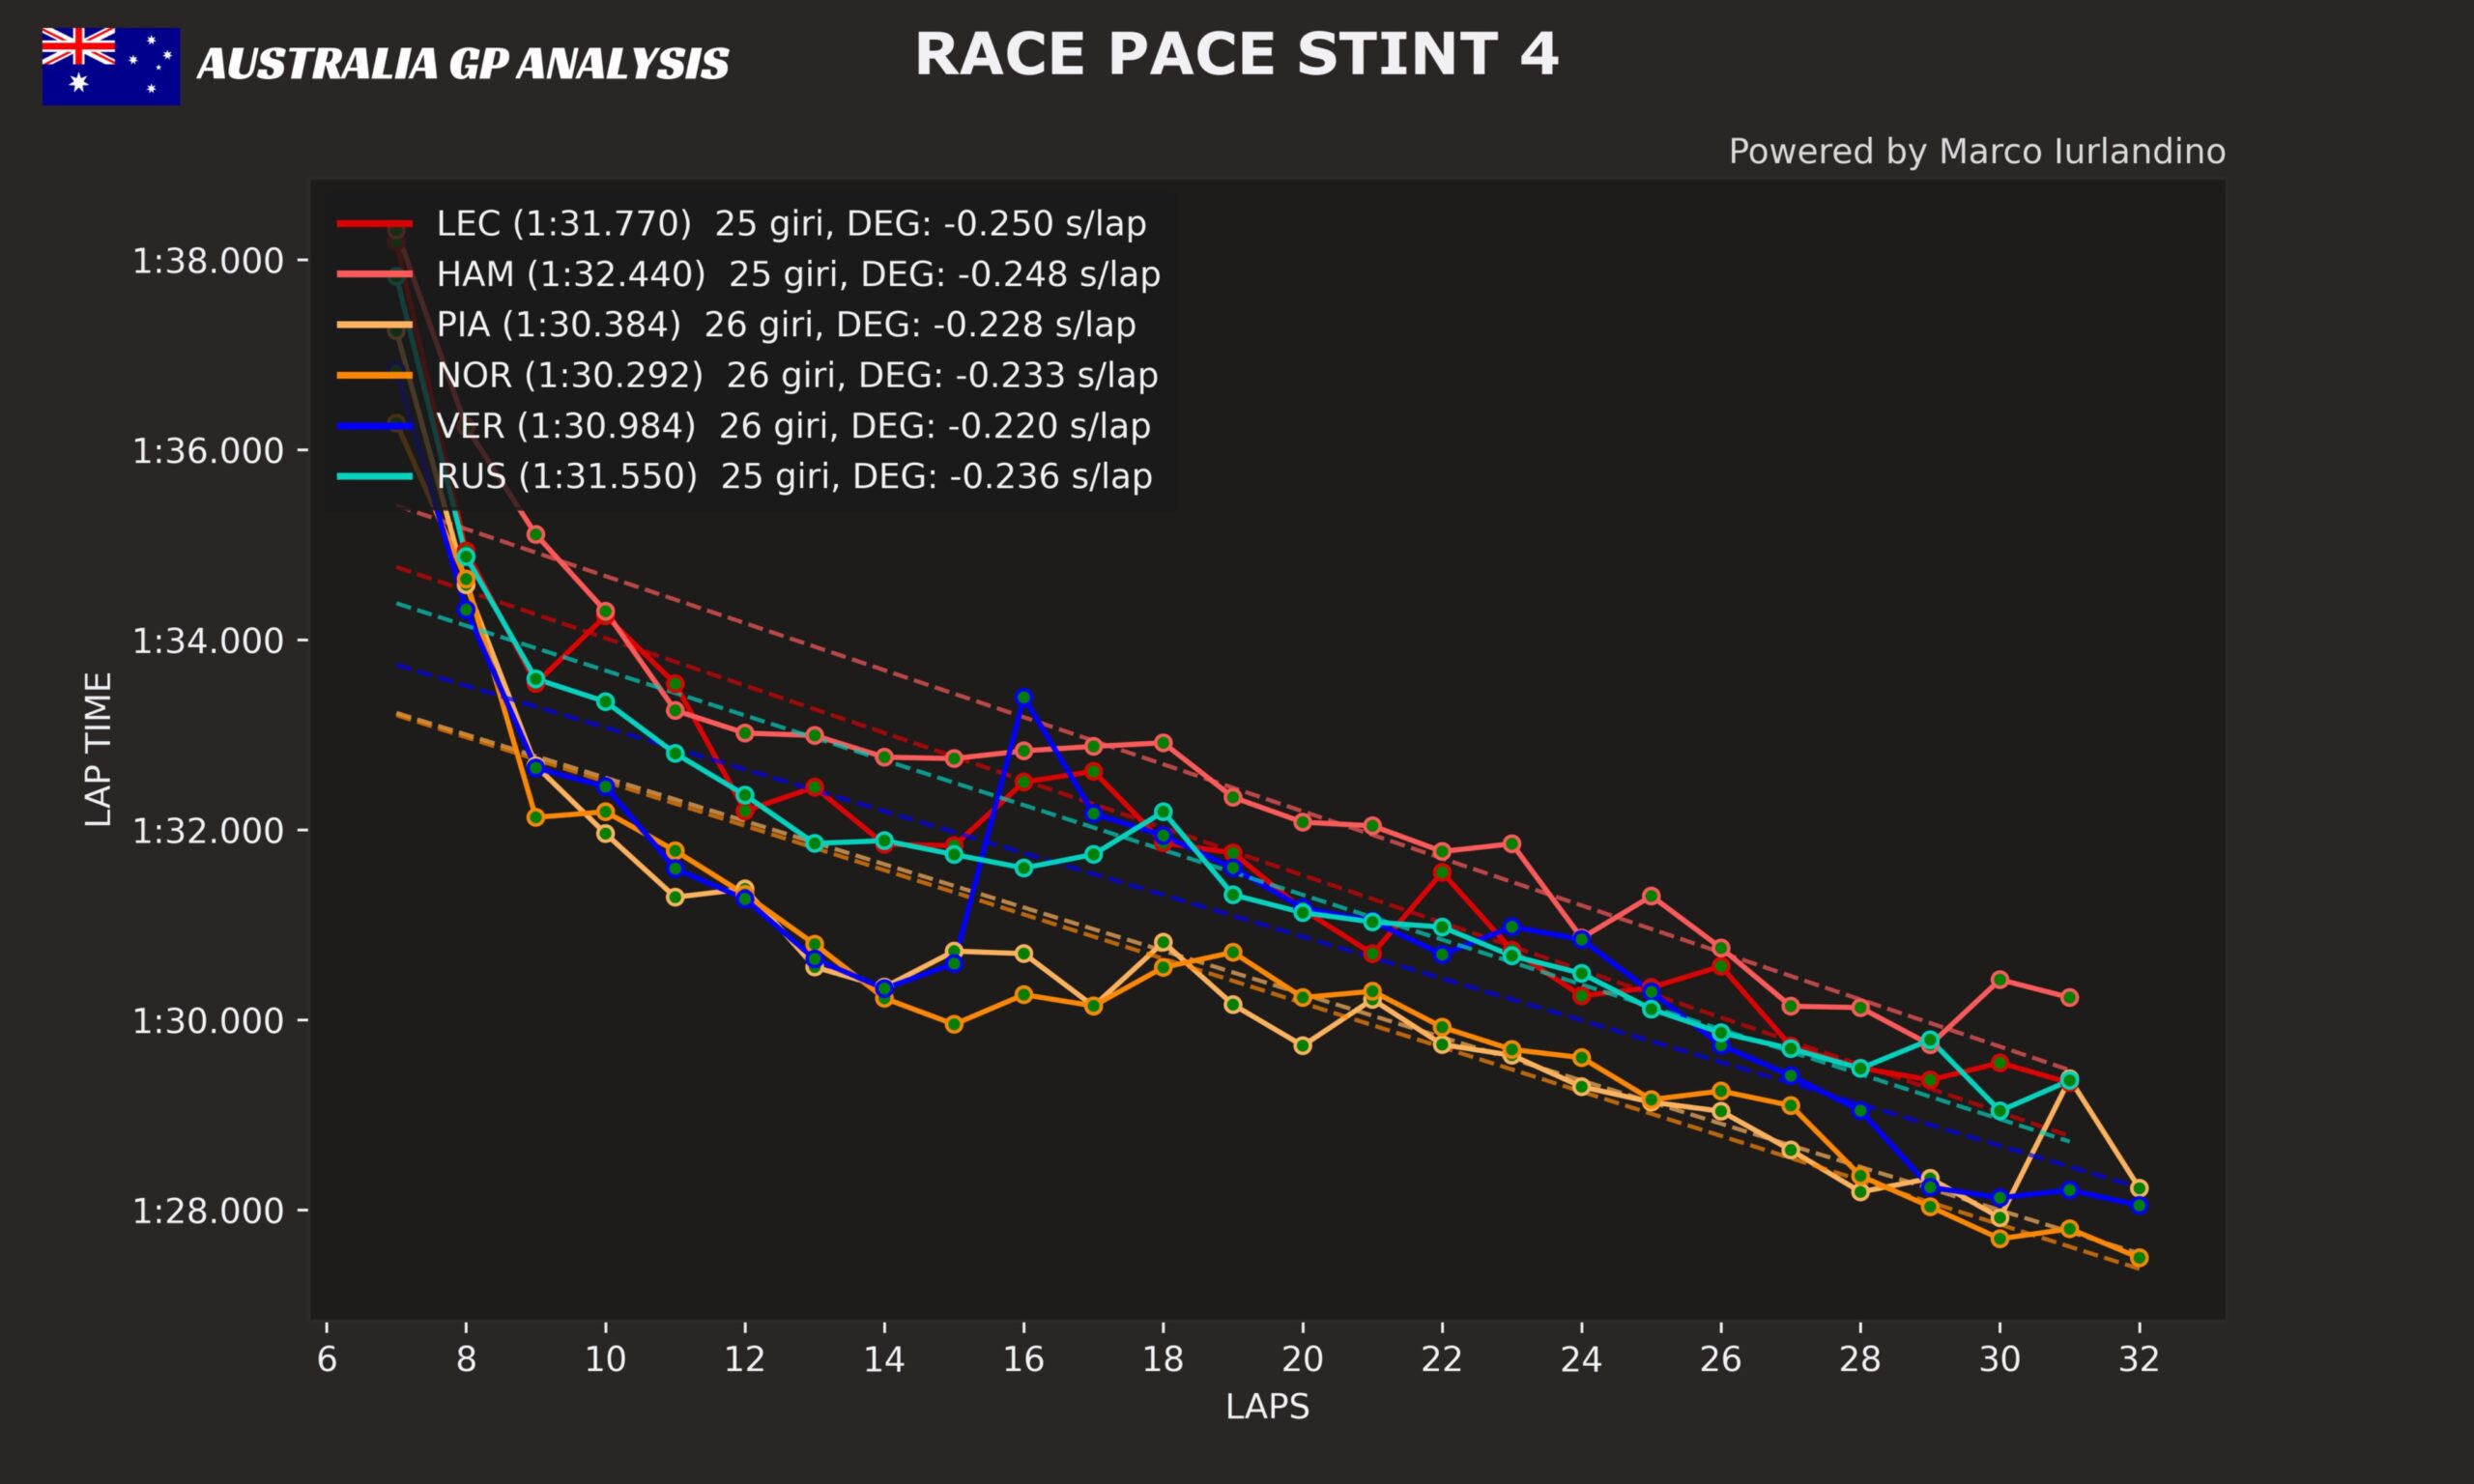Select the 'AUSTRALIA GP ANALYSIS' heading text
This screenshot has height=1484, width=2474.
click(x=463, y=64)
